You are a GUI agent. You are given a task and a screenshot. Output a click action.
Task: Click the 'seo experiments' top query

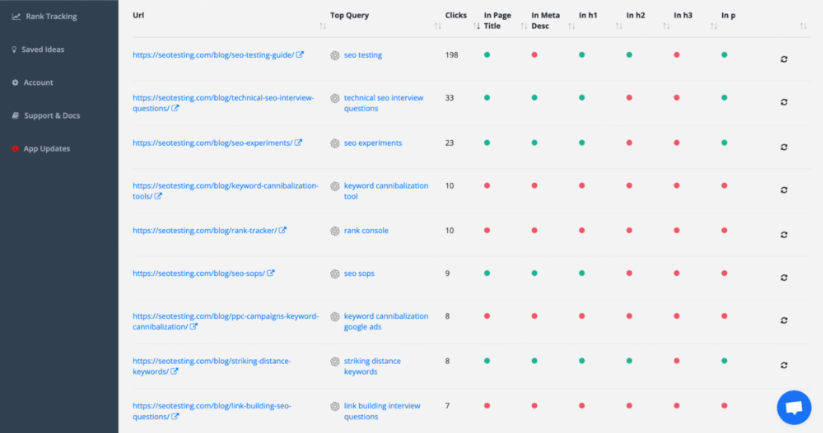tap(373, 143)
